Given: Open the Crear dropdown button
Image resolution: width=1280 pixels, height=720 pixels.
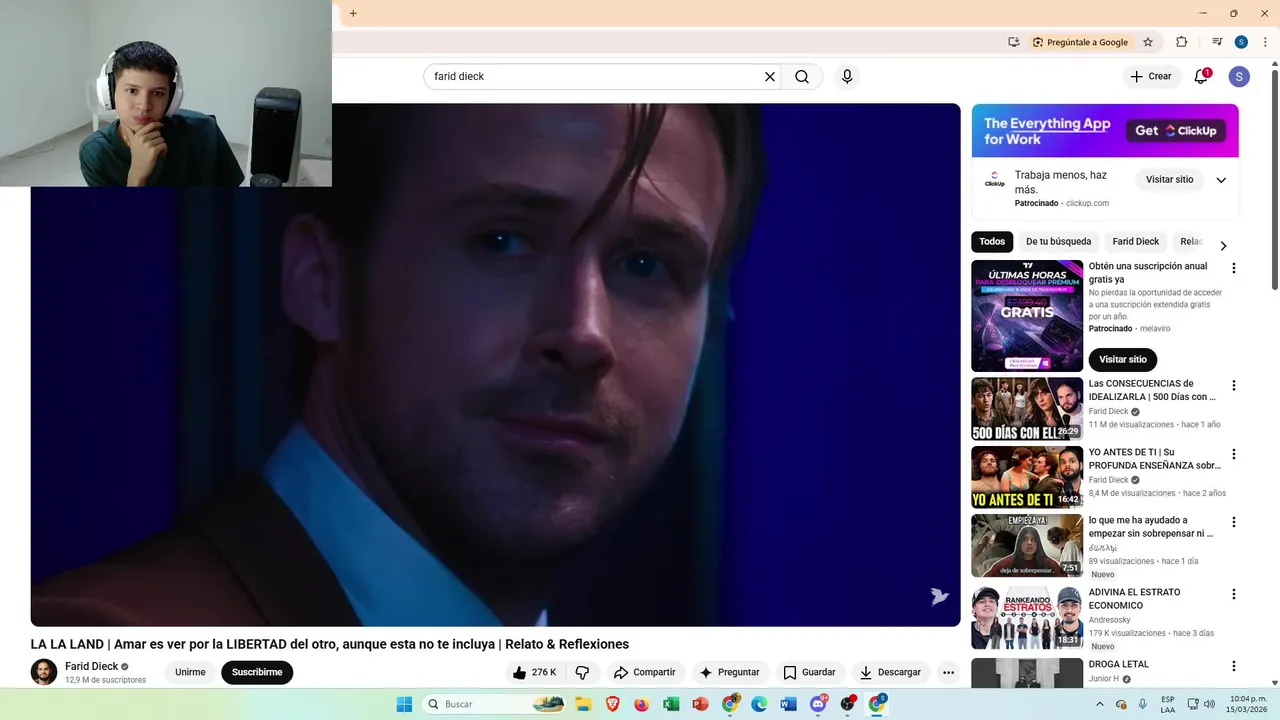Looking at the screenshot, I should pos(1151,77).
